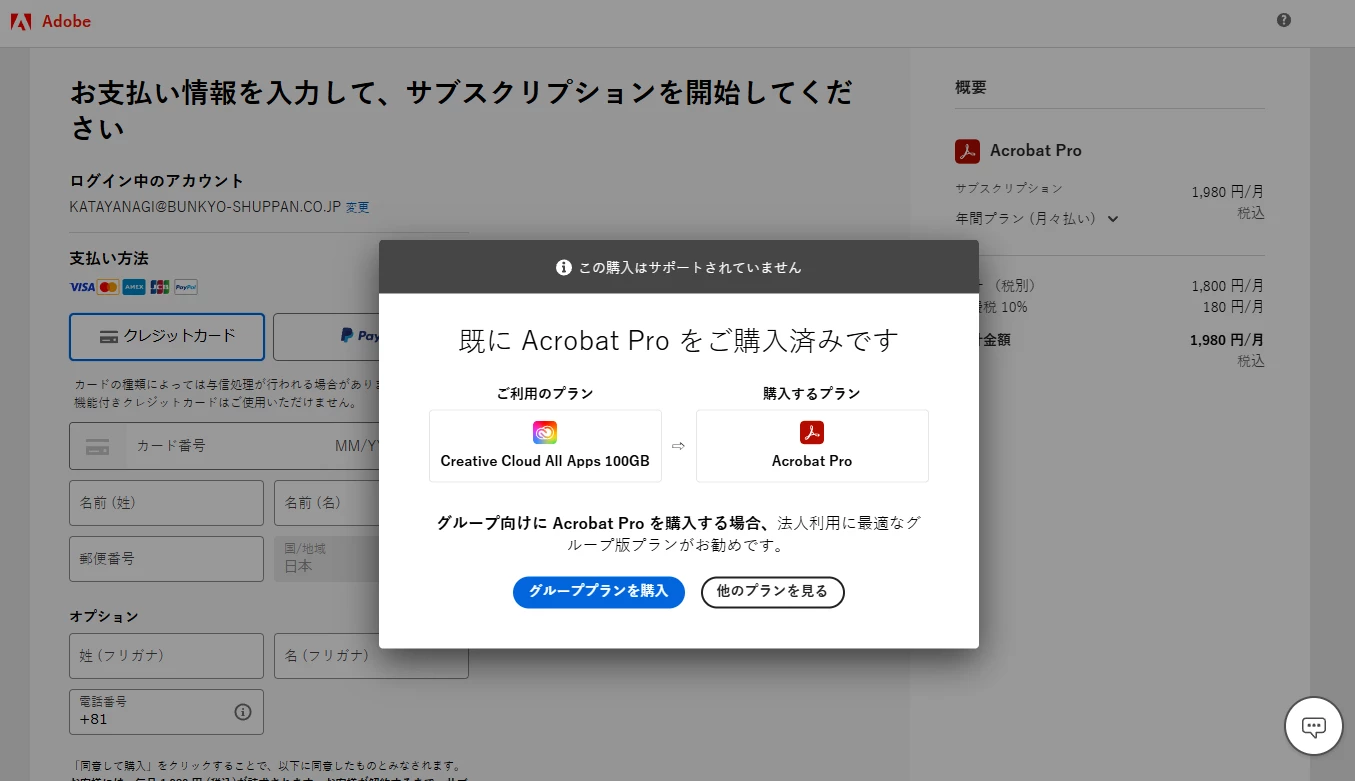The width and height of the screenshot is (1355, 781).
Task: Click the info icon in dialog header
Action: [x=564, y=267]
